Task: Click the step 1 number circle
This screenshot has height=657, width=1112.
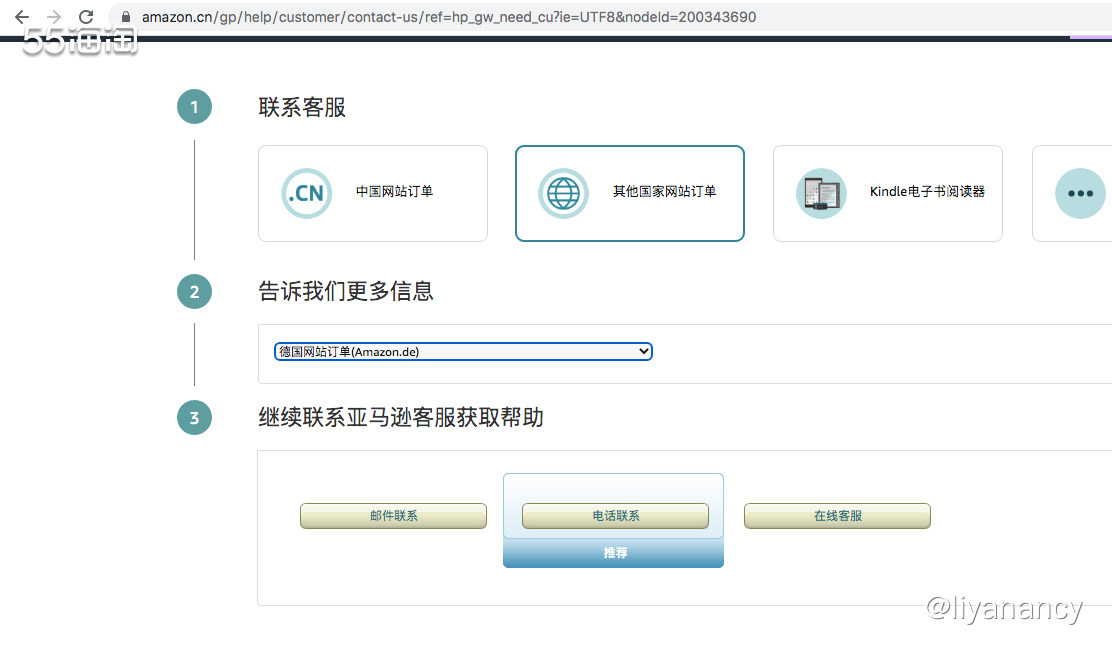Action: (x=194, y=107)
